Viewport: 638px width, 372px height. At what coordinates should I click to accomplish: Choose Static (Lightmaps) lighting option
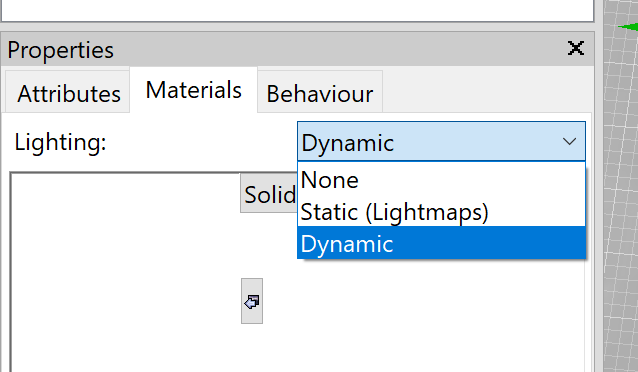tap(441, 212)
